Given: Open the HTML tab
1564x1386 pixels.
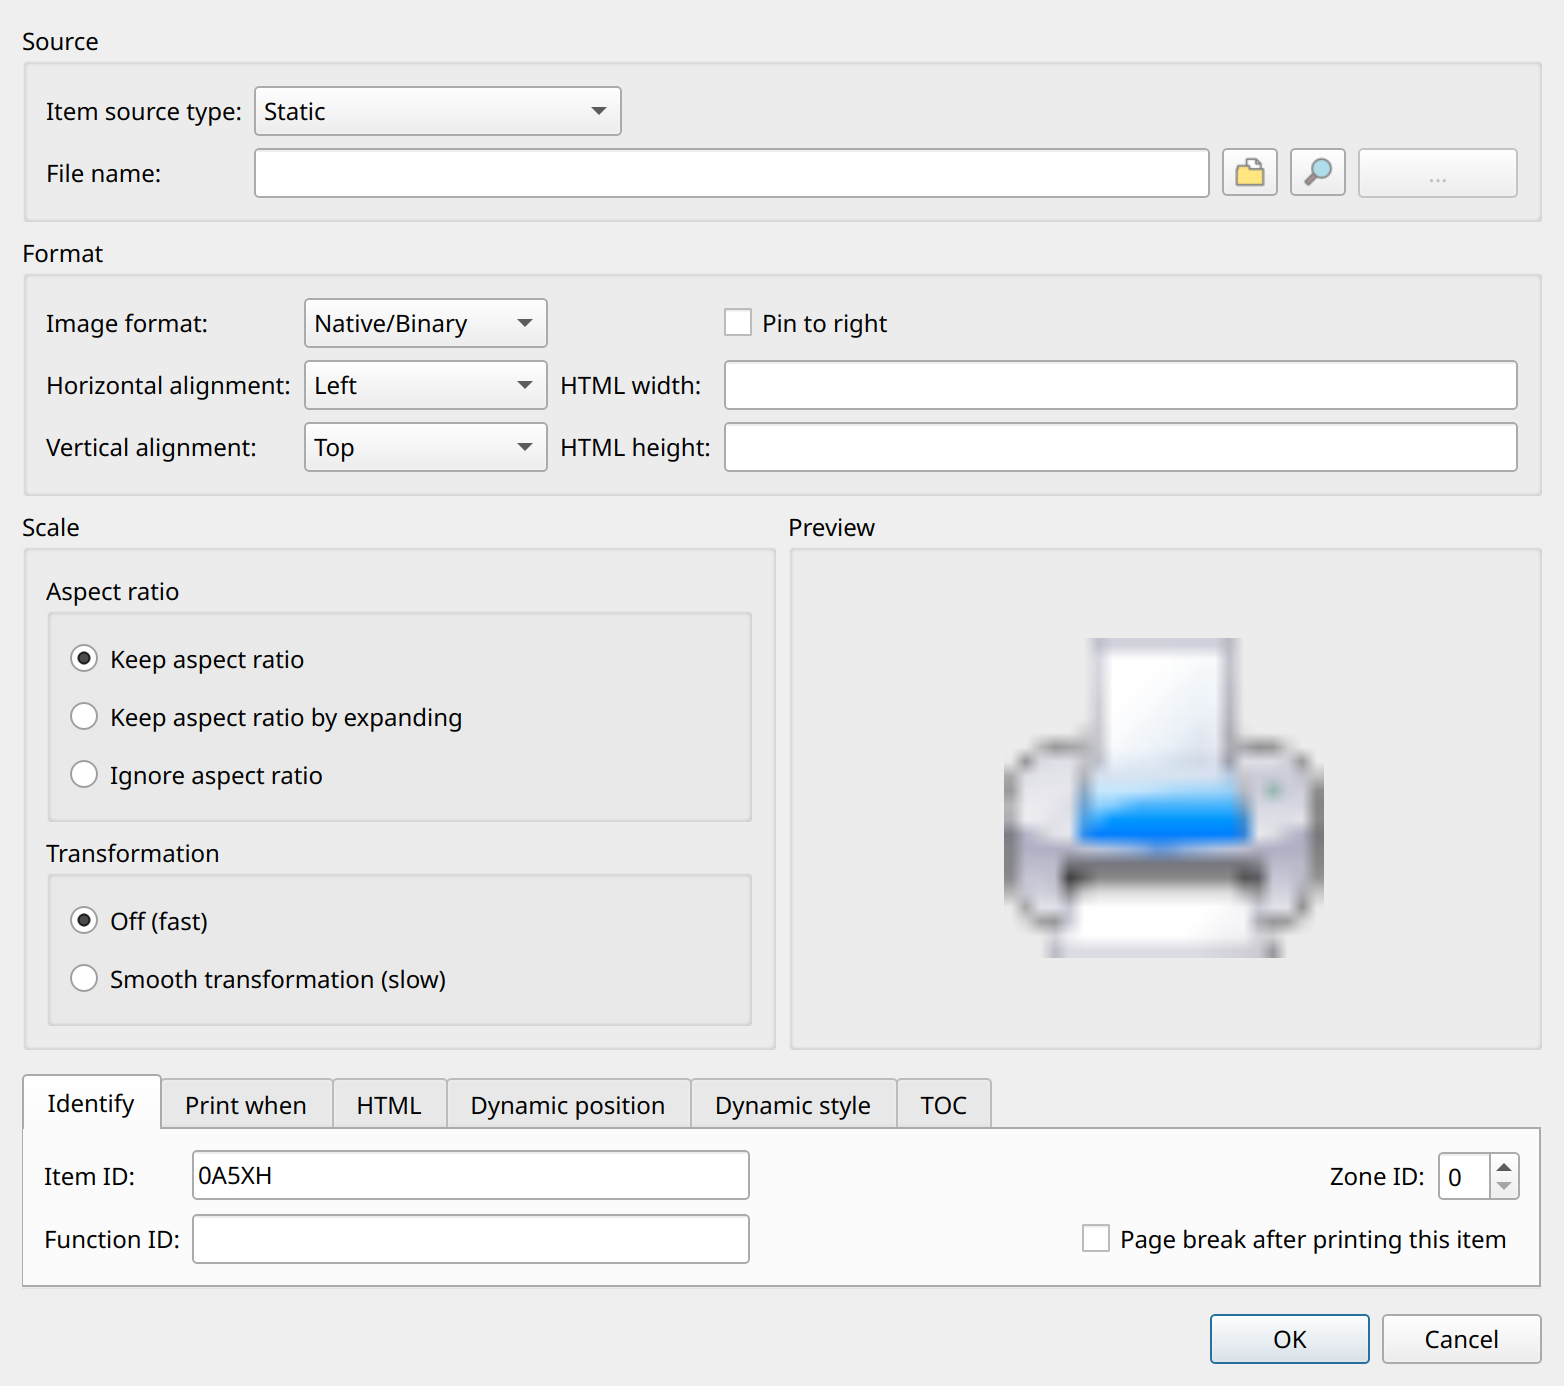Looking at the screenshot, I should pos(389,1105).
